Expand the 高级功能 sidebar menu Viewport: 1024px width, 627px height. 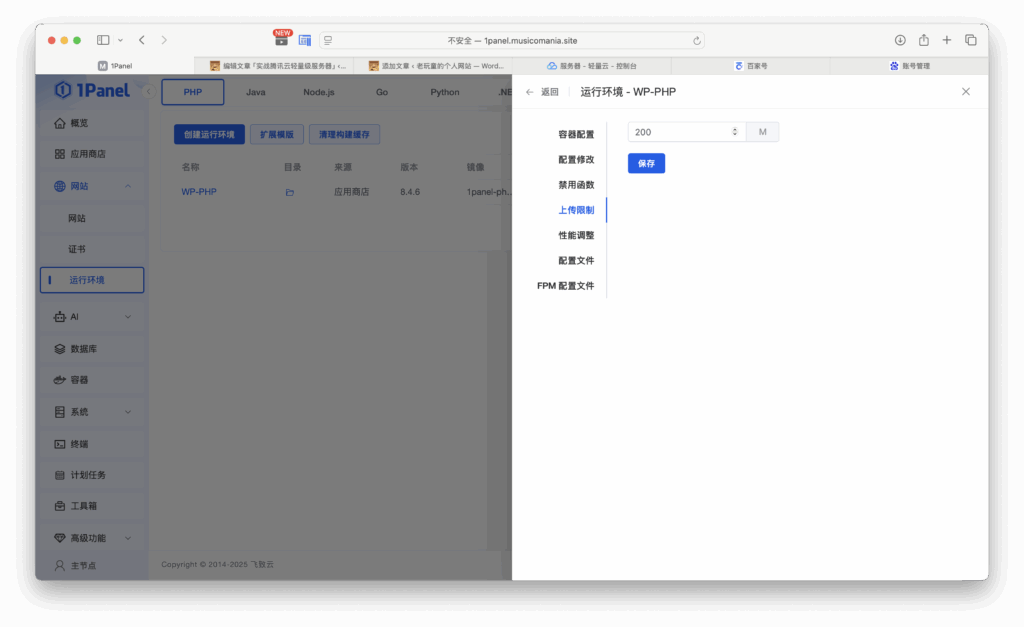(127, 538)
